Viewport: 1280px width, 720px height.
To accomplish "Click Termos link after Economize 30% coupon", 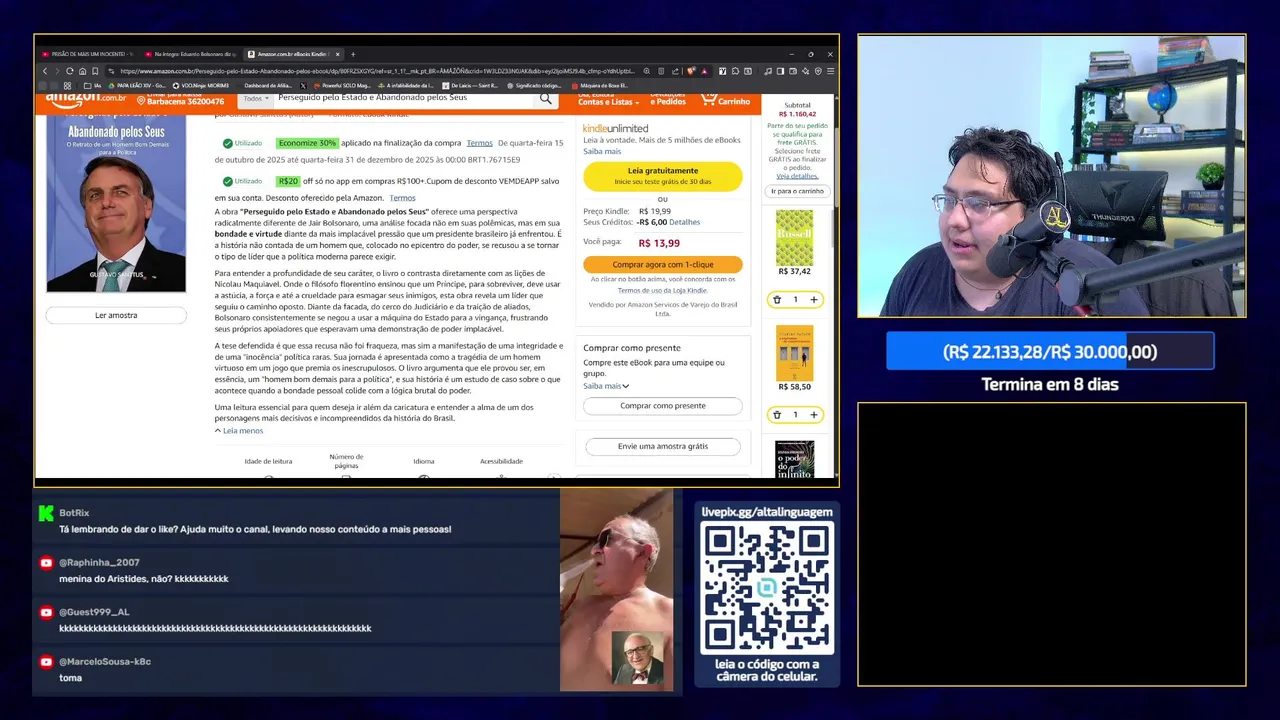I will (x=479, y=143).
